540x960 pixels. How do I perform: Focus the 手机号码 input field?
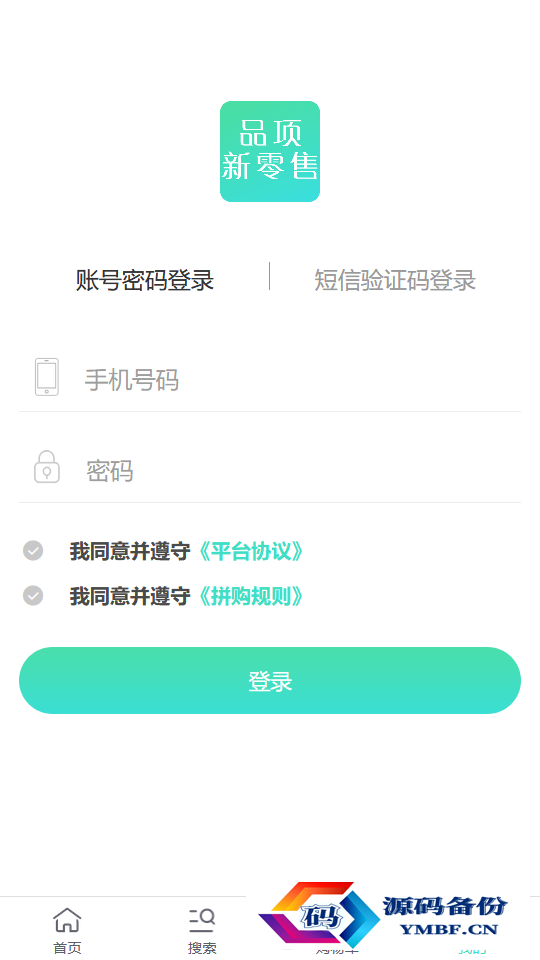coord(270,380)
